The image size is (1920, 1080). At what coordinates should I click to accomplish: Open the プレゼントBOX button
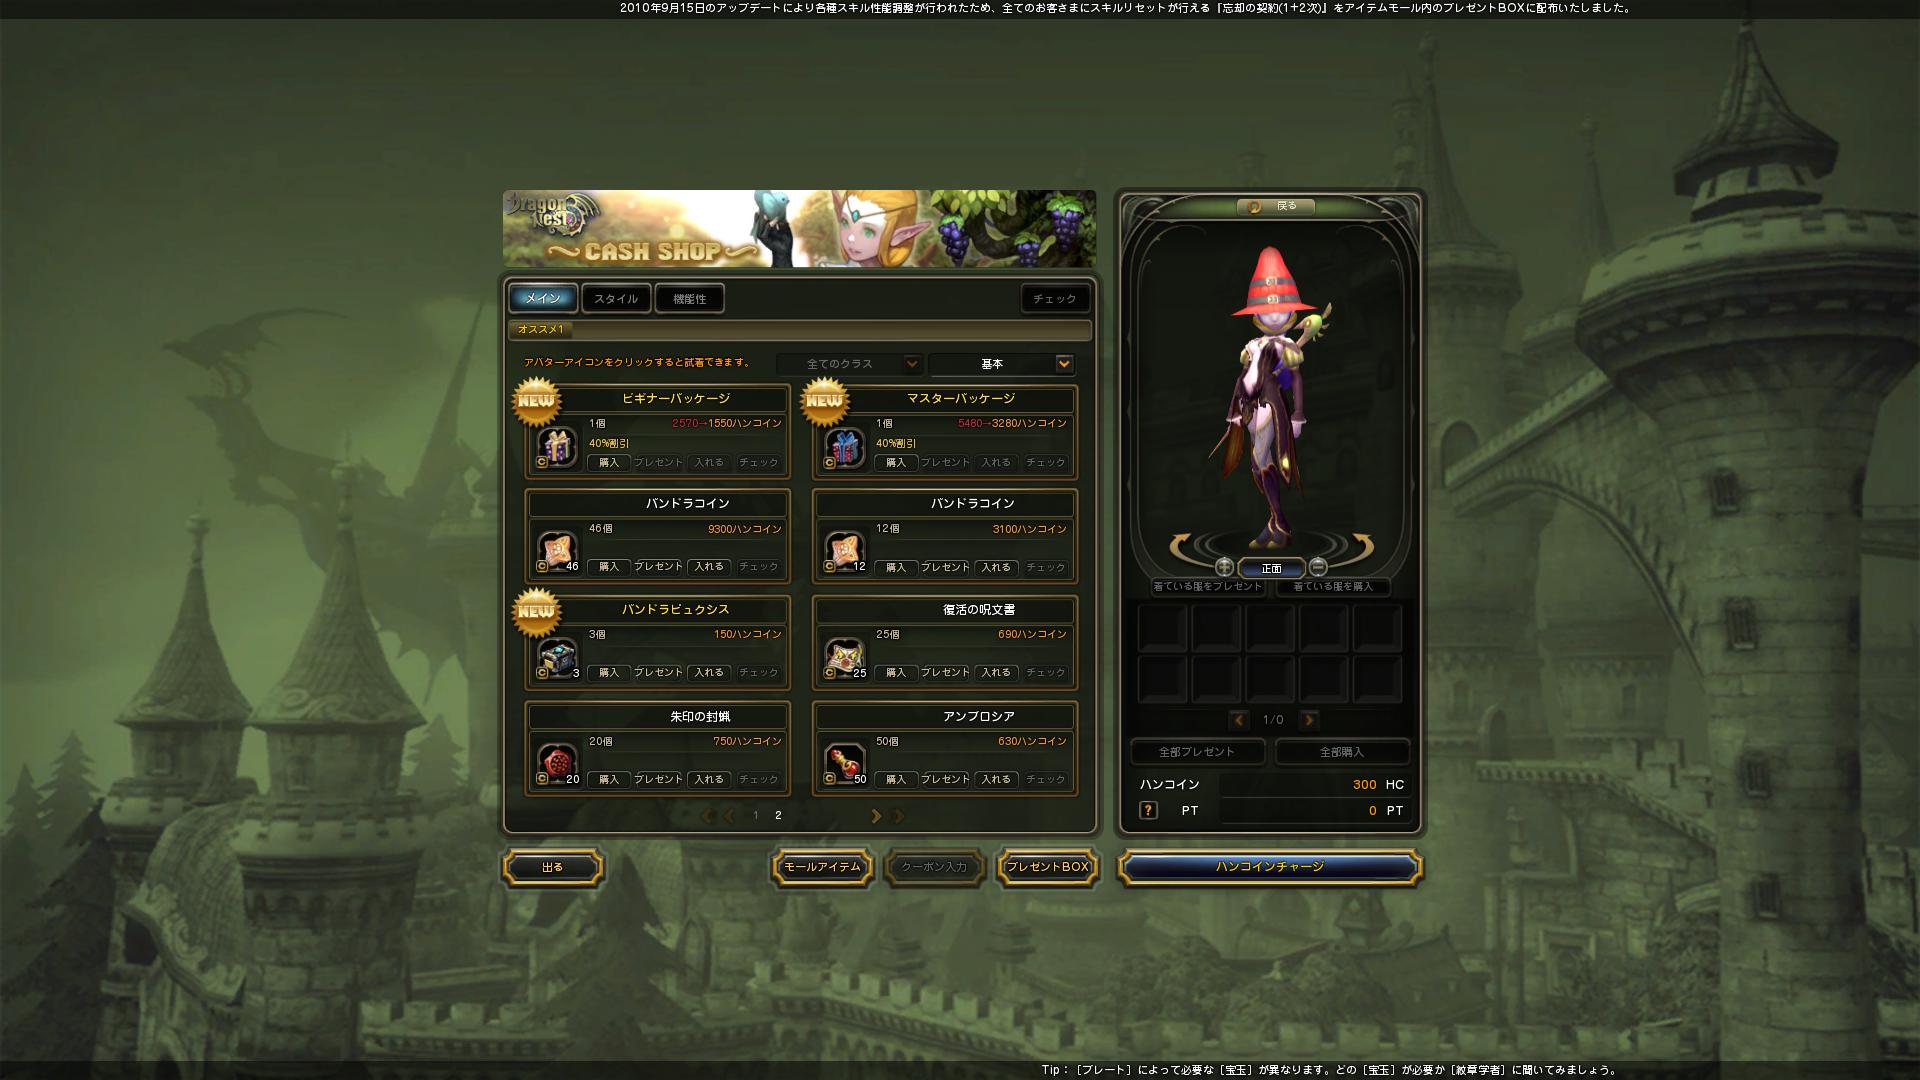click(1047, 867)
